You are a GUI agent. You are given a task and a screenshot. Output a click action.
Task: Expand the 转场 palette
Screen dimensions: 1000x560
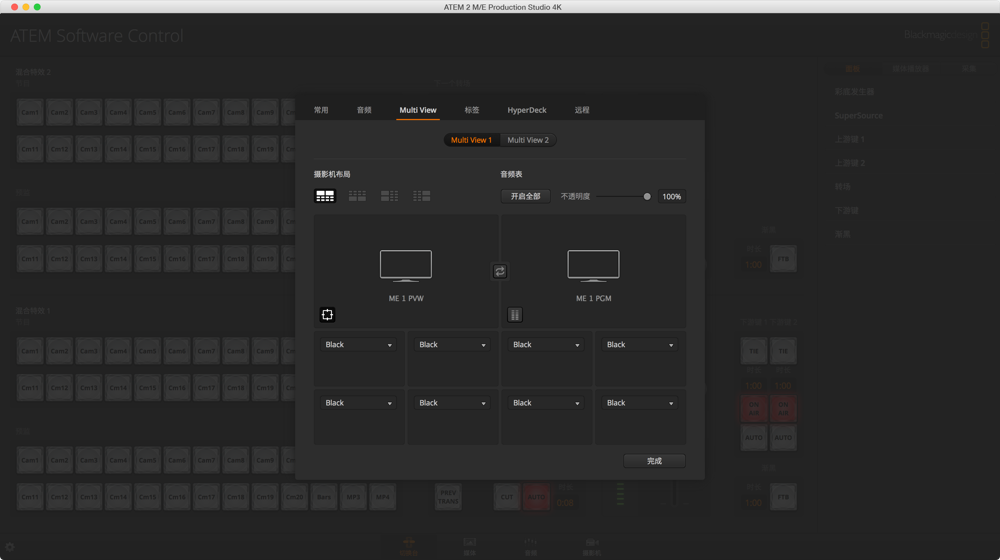coord(842,186)
